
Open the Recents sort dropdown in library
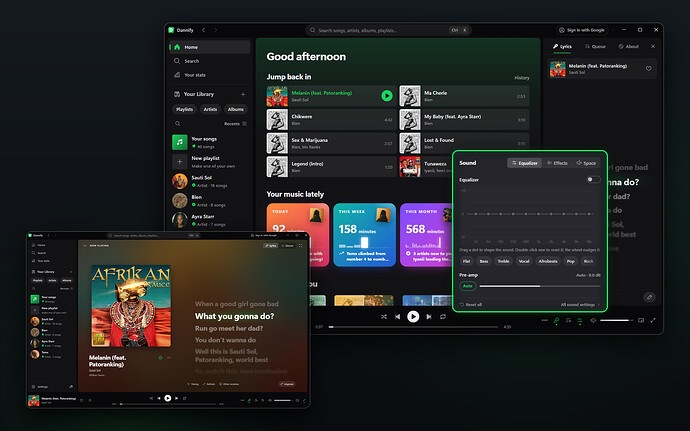[x=235, y=124]
